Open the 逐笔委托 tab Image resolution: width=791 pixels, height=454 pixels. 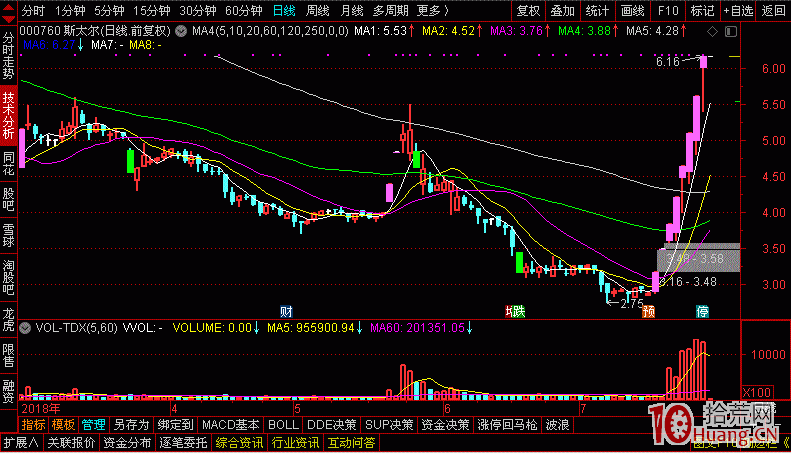[183, 443]
